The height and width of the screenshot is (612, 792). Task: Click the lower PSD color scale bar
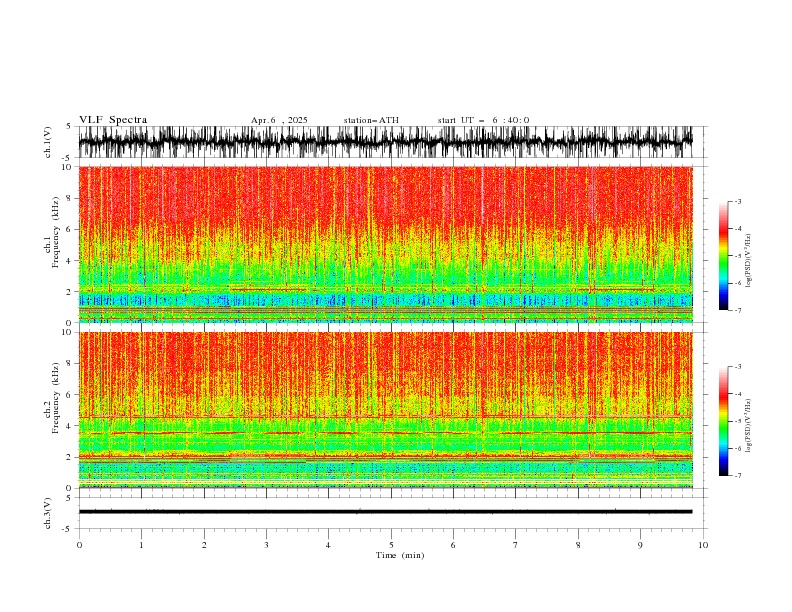pyautogui.click(x=723, y=421)
